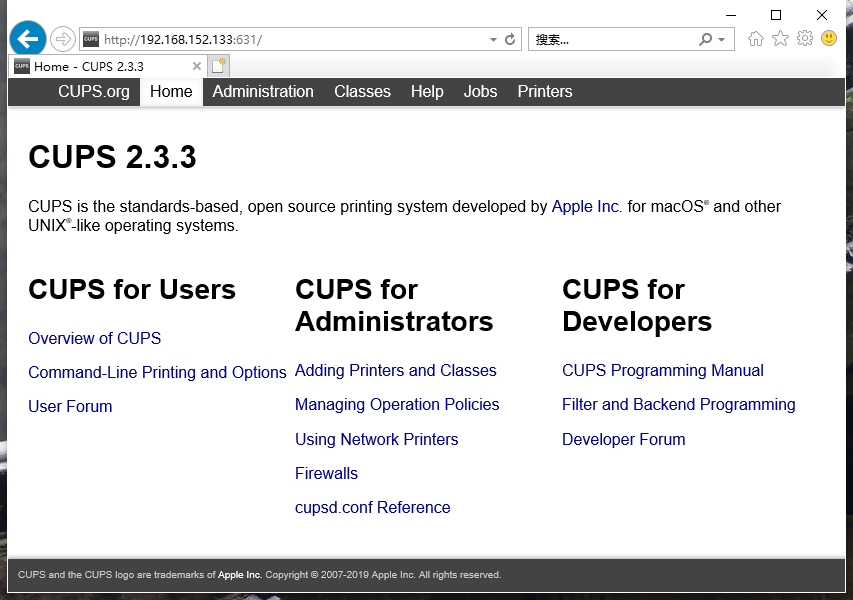Open favorites with the star icon
The width and height of the screenshot is (853, 600).
(780, 38)
